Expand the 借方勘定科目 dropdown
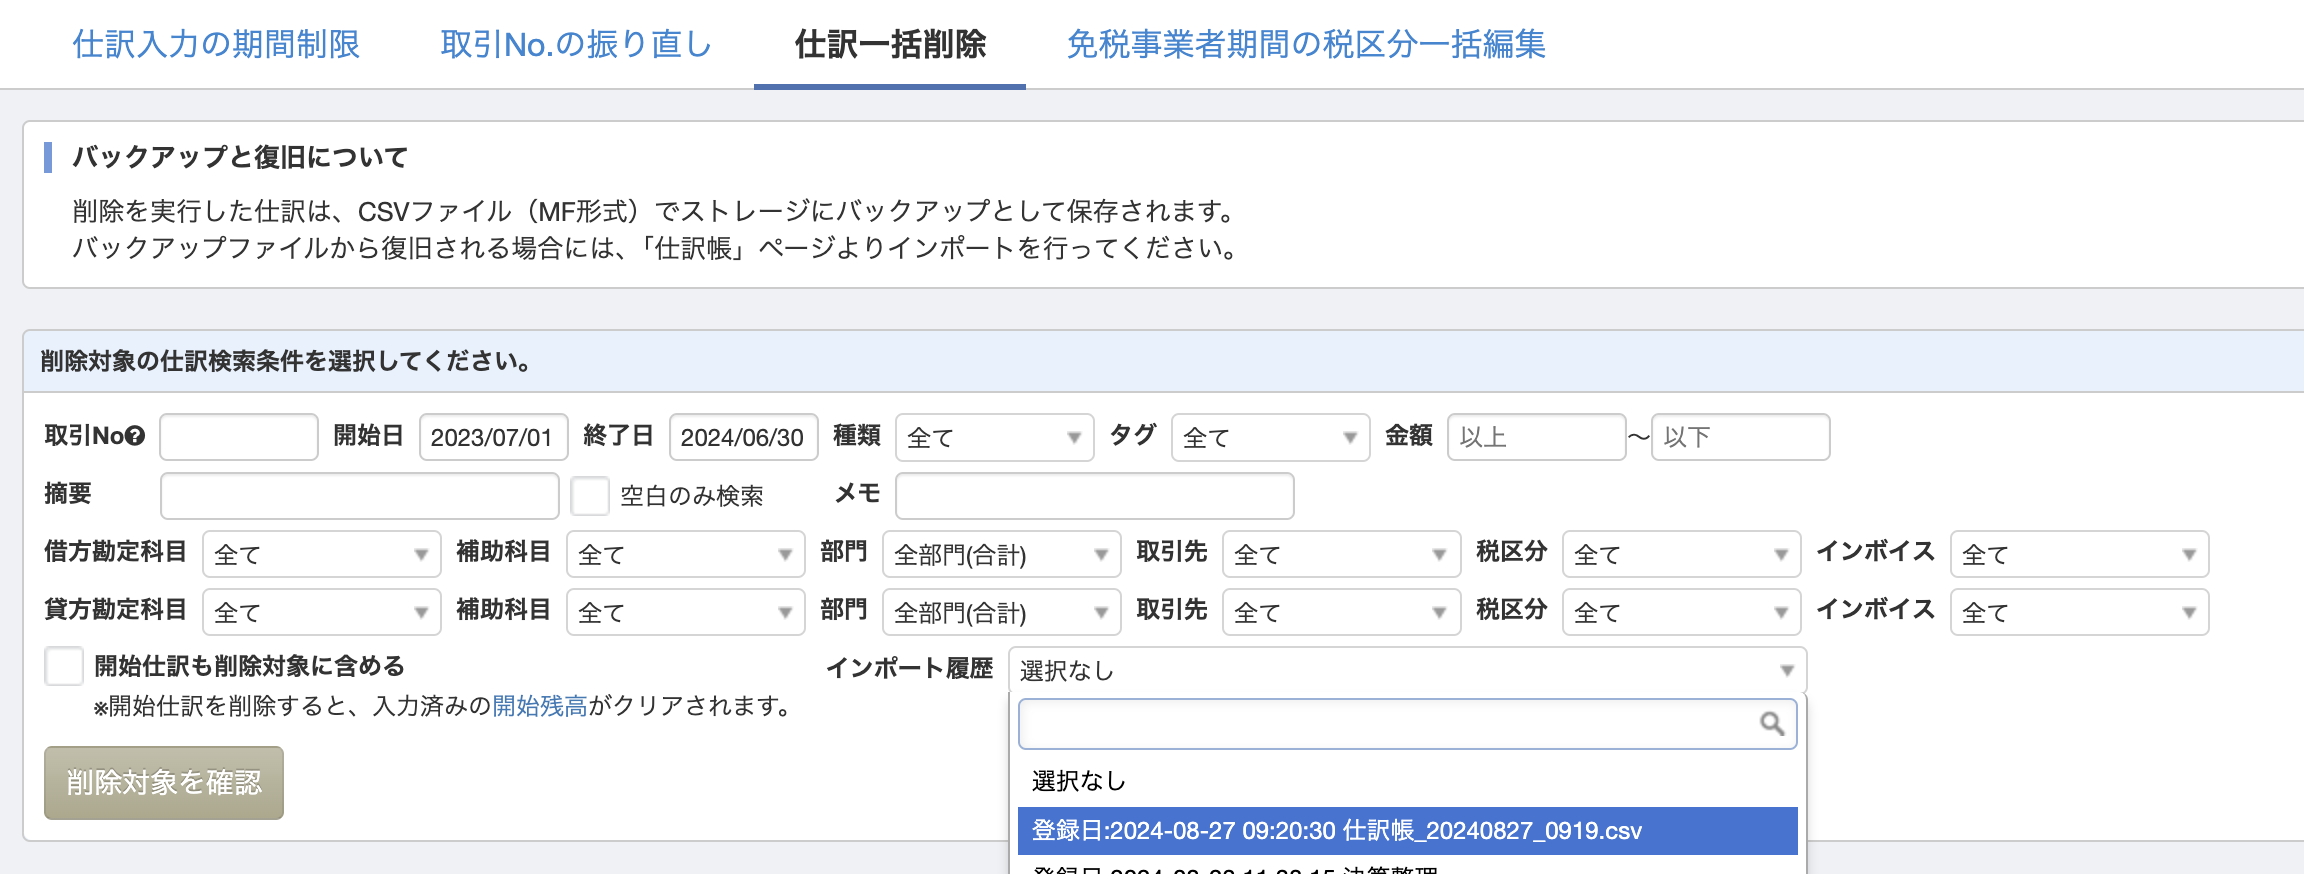The height and width of the screenshot is (874, 2304). (x=321, y=554)
